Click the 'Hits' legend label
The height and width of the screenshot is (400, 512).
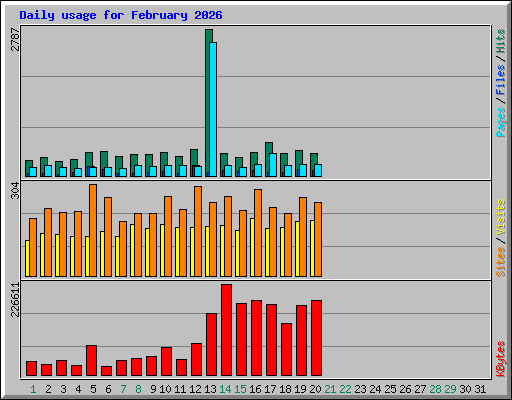[x=501, y=41]
